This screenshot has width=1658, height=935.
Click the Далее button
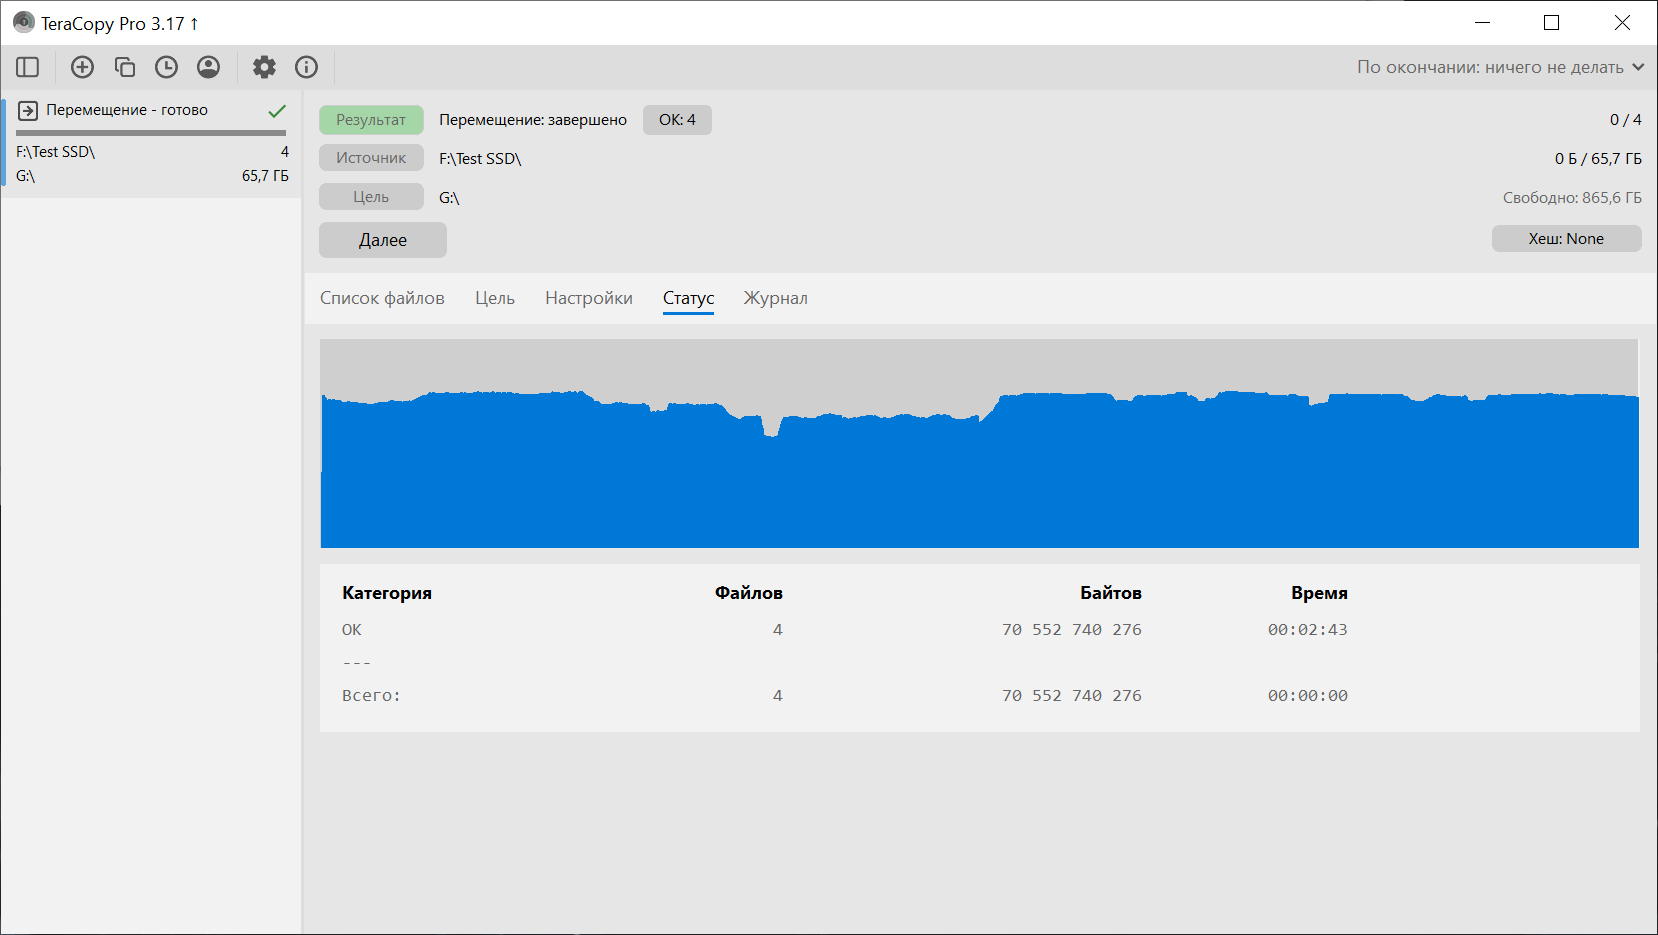pyautogui.click(x=383, y=240)
